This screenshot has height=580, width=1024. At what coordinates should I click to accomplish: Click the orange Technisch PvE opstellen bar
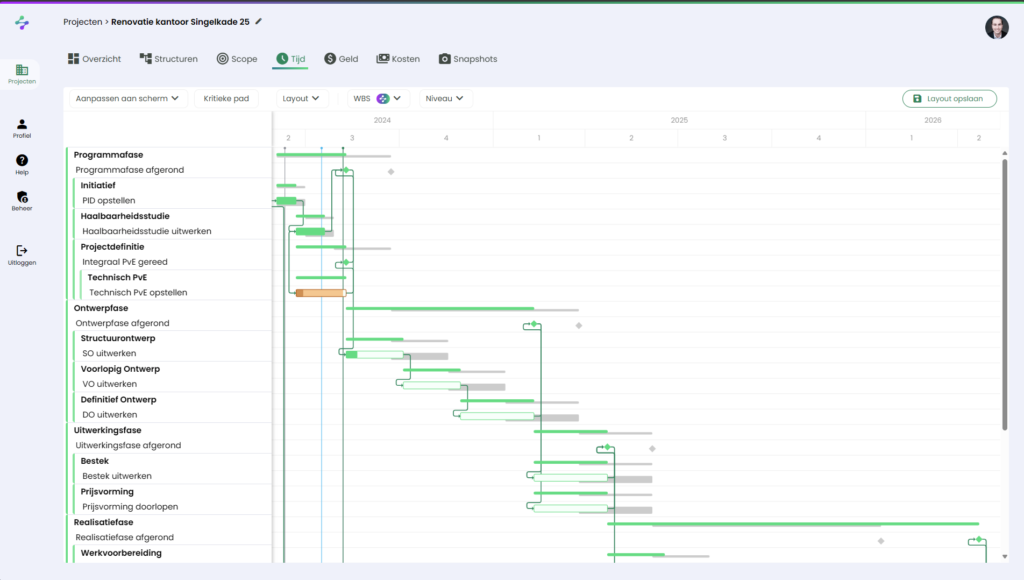point(320,293)
